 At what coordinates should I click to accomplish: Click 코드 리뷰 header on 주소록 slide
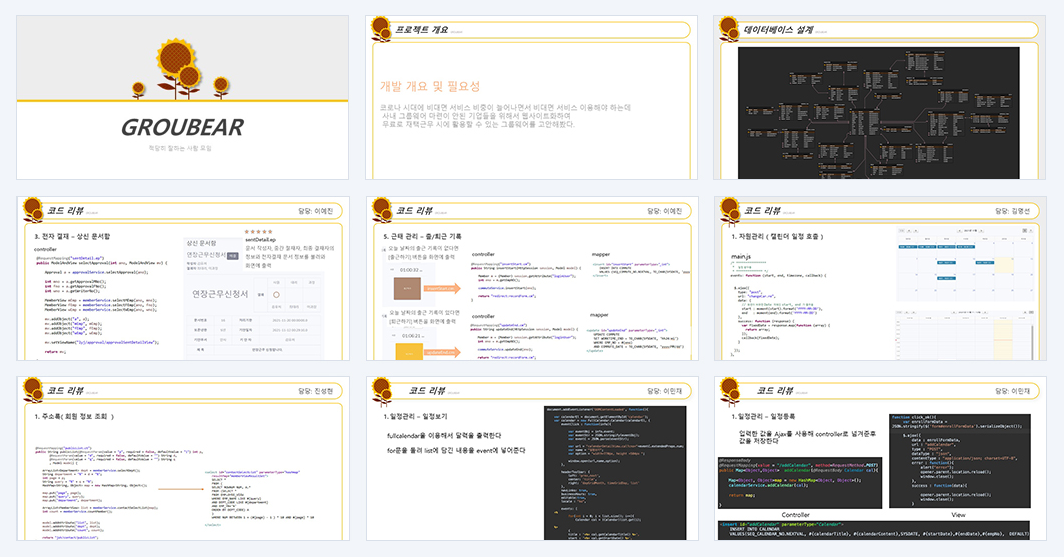65,390
